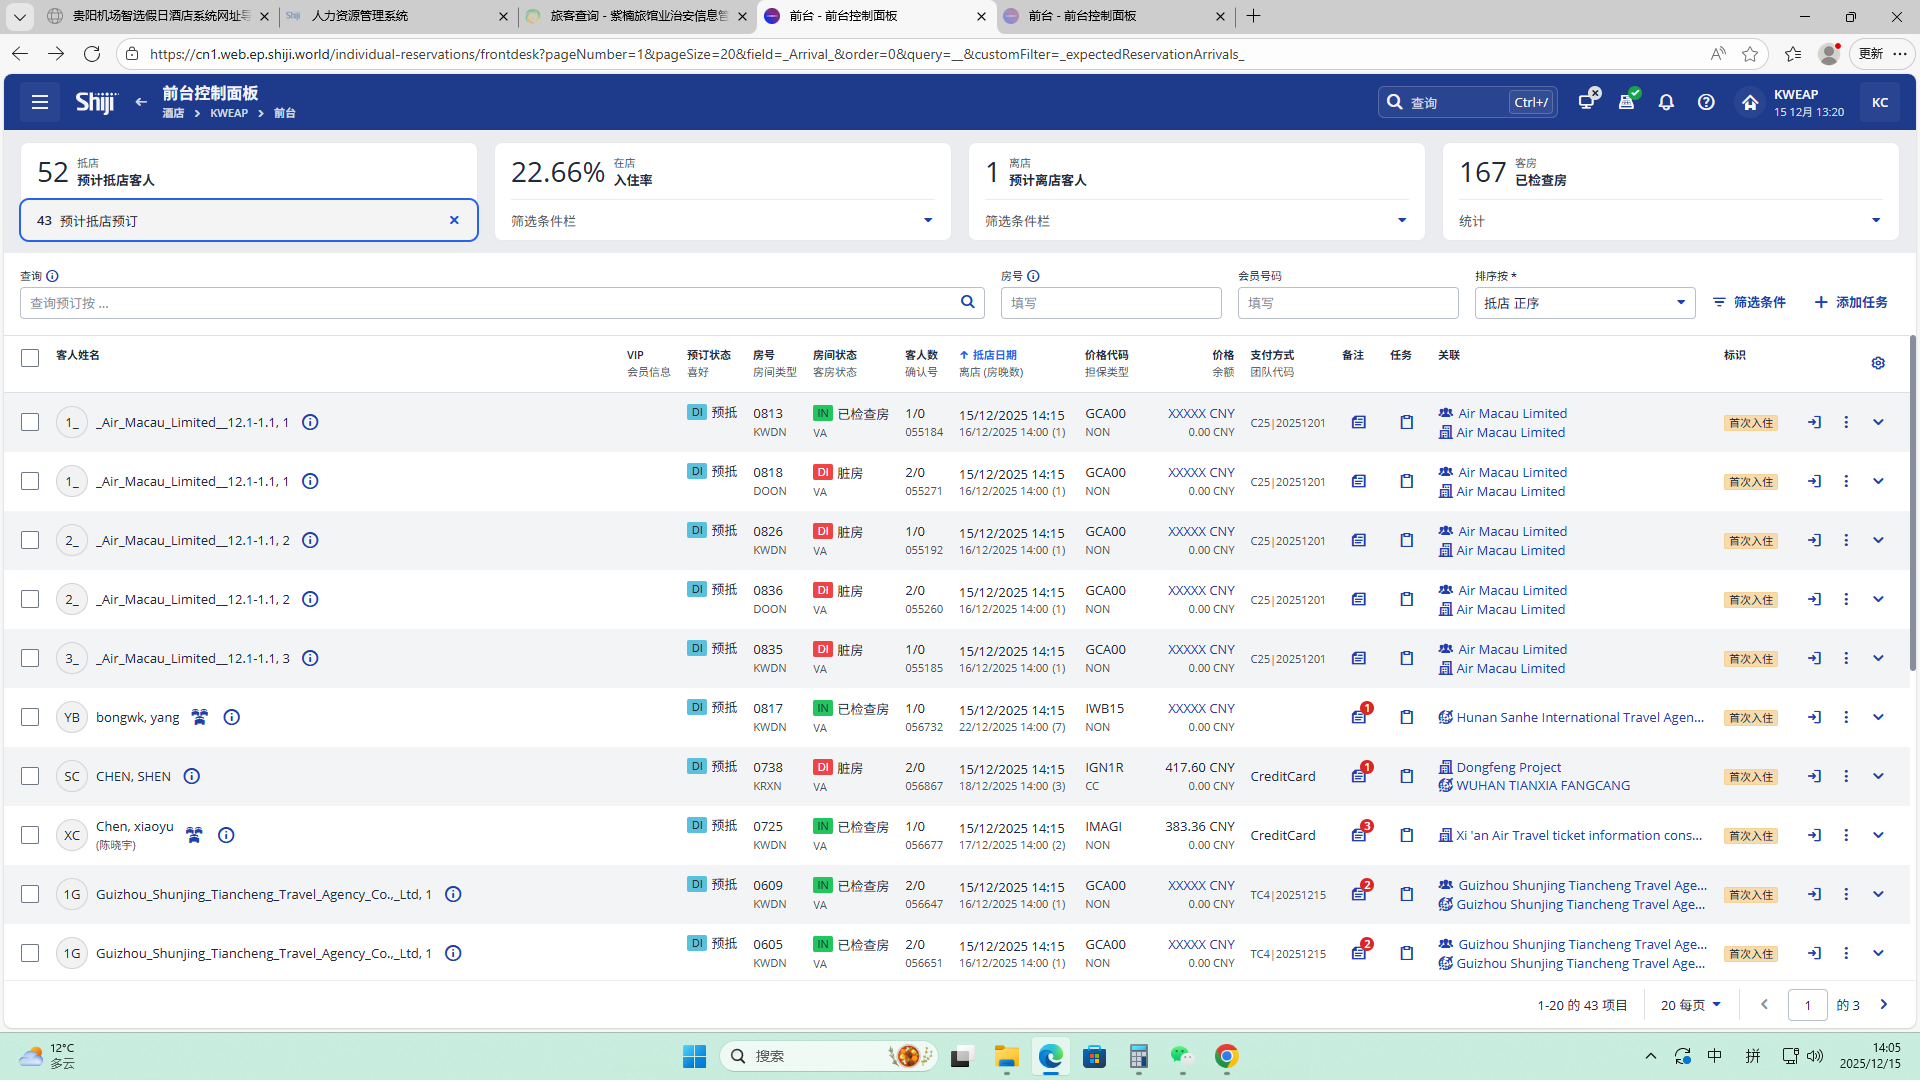This screenshot has height=1080, width=1920.
Task: Open the Dongfeng Project link
Action: [1508, 767]
